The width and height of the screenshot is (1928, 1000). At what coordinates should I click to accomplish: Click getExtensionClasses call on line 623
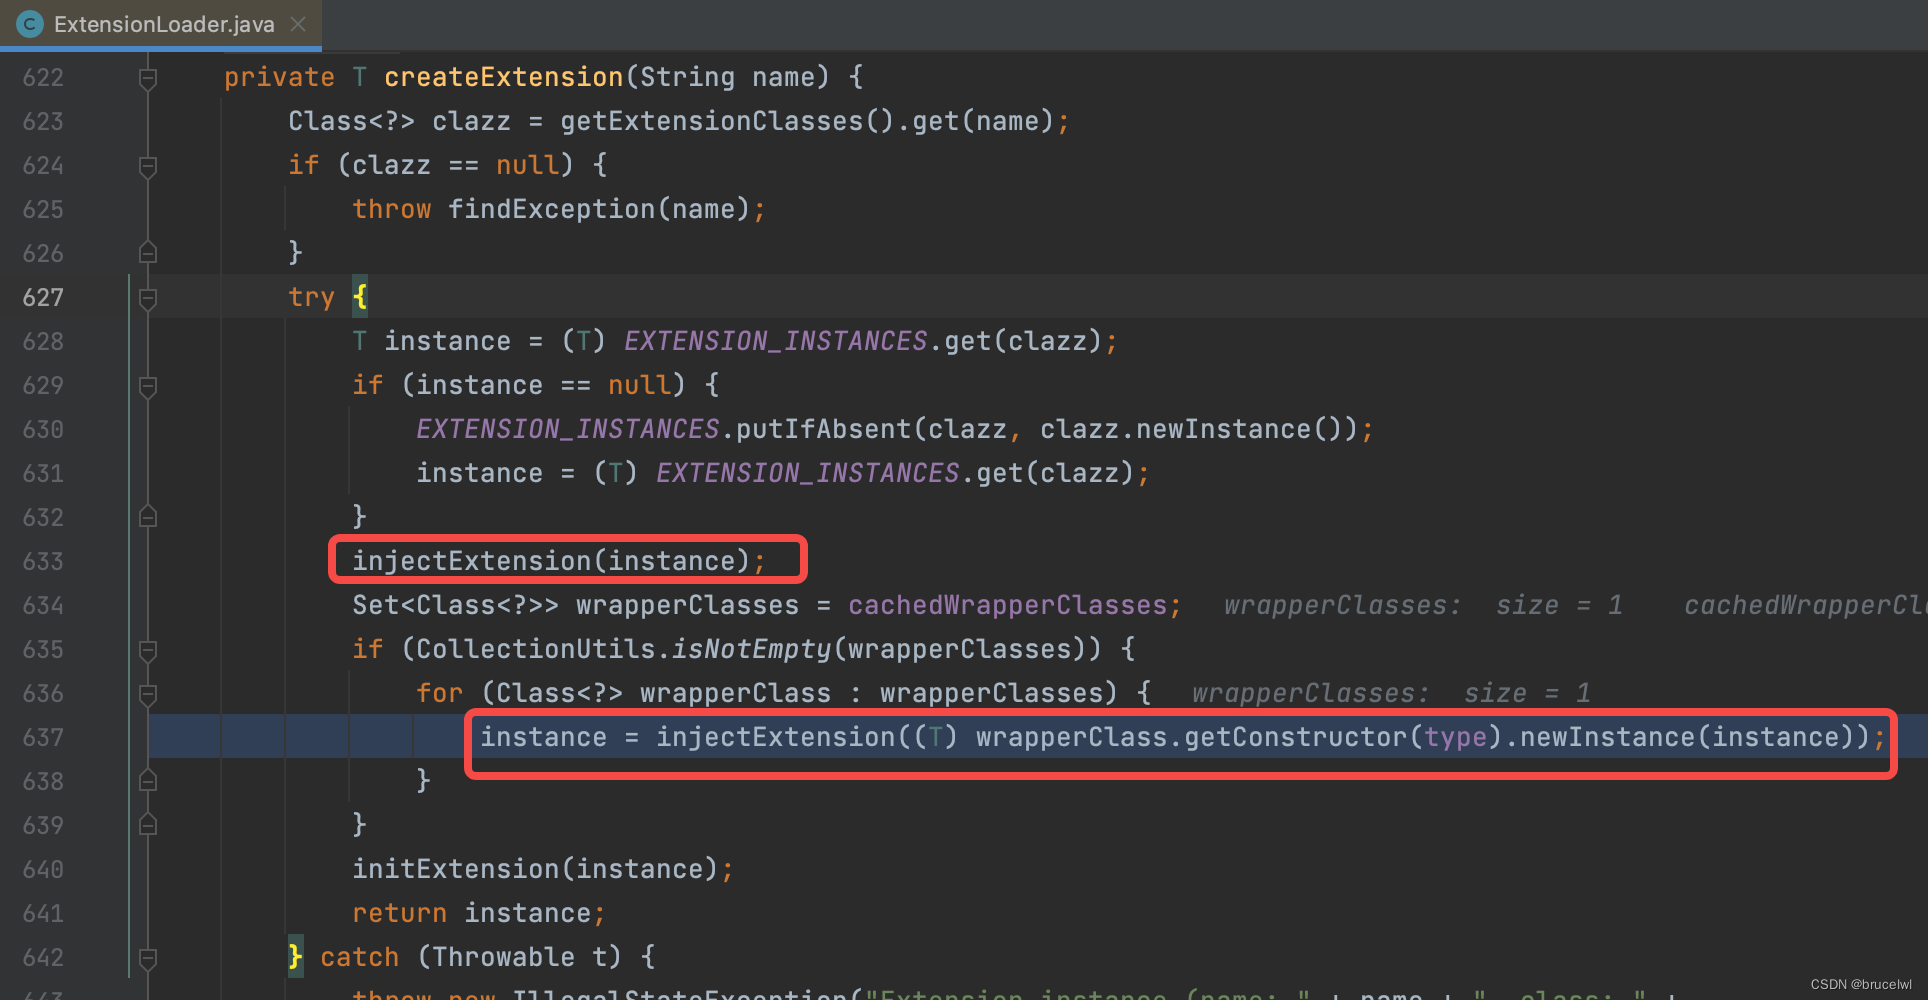(x=726, y=121)
